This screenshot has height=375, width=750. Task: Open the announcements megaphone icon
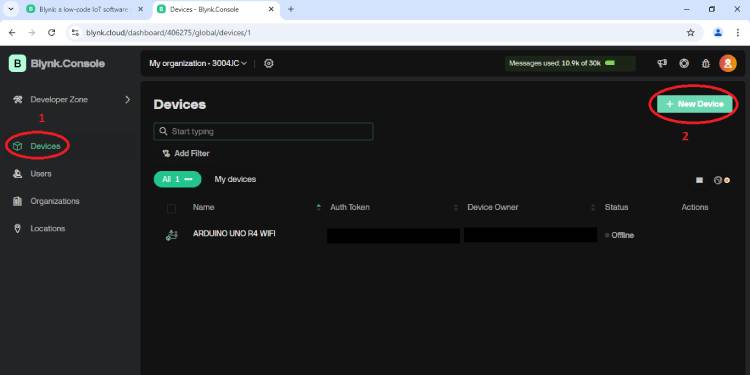tap(662, 63)
